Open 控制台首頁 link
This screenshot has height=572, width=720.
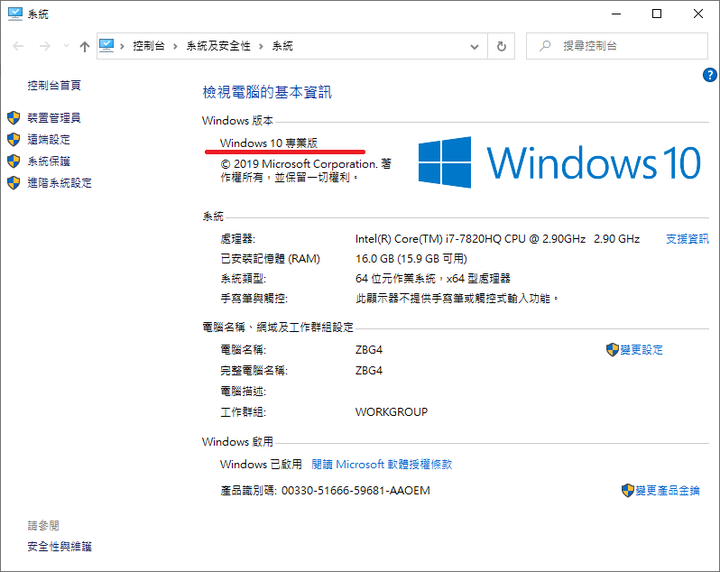[x=54, y=85]
